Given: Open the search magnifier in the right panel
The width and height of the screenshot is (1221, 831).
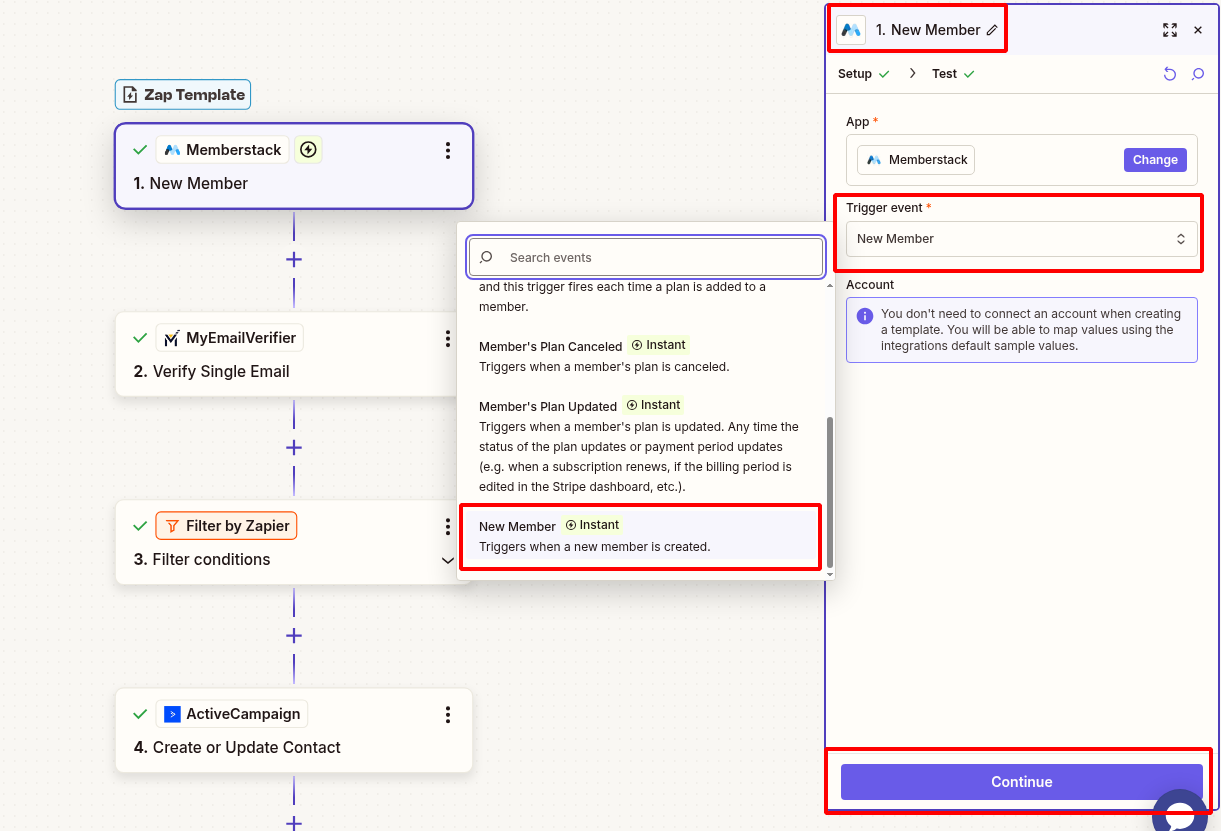Looking at the screenshot, I should [x=1198, y=73].
